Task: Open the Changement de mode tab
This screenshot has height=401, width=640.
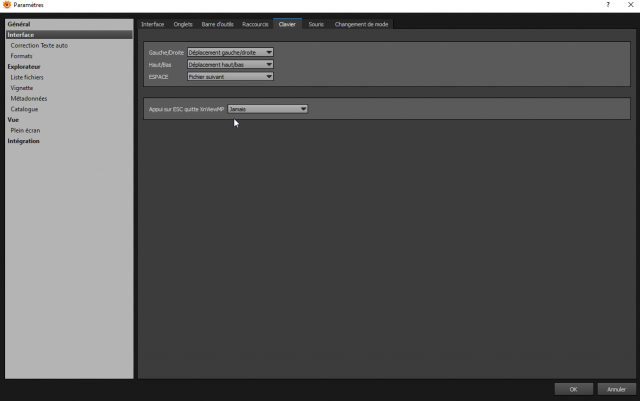Action: (361, 25)
